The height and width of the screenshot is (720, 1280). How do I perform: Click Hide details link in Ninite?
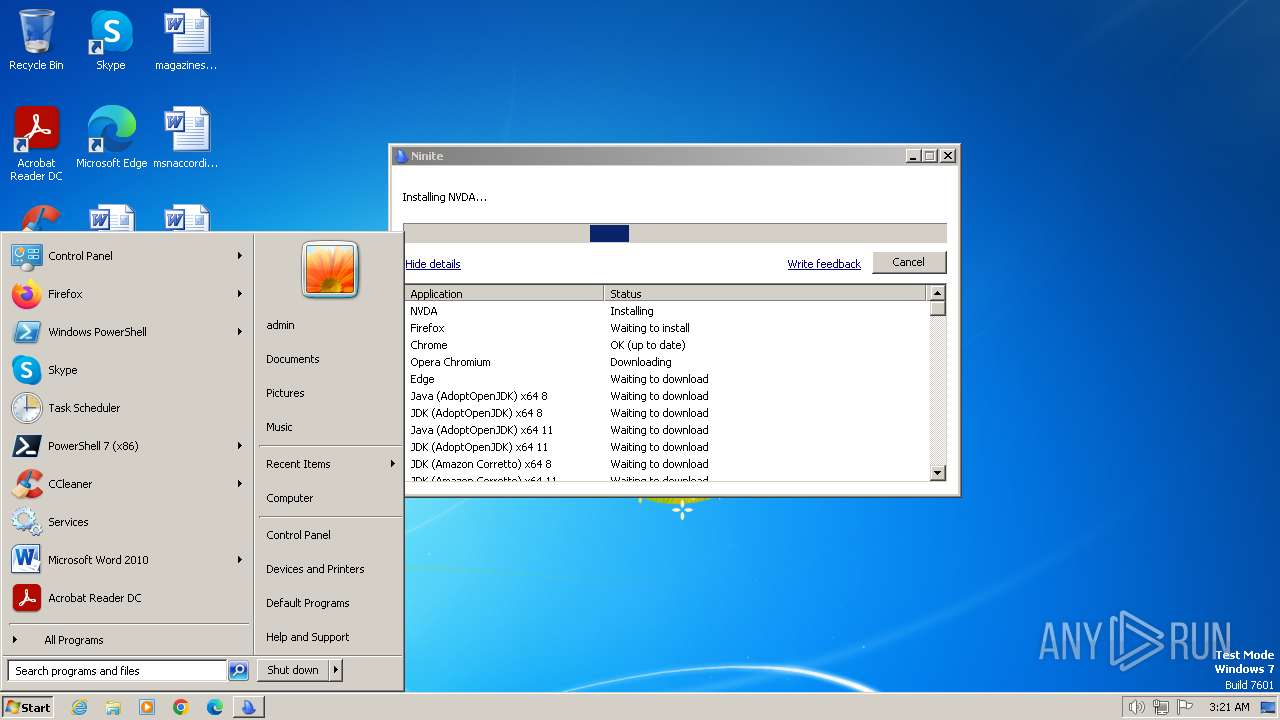point(433,264)
